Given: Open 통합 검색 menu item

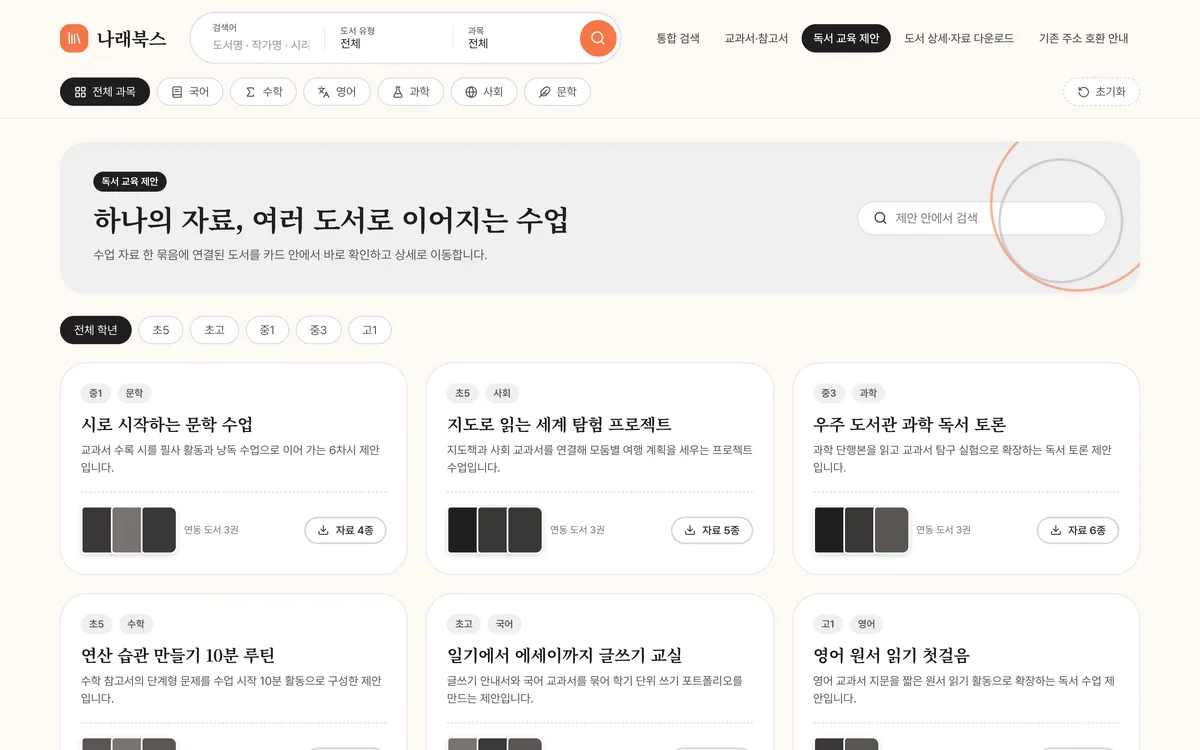Looking at the screenshot, I should [678, 38].
